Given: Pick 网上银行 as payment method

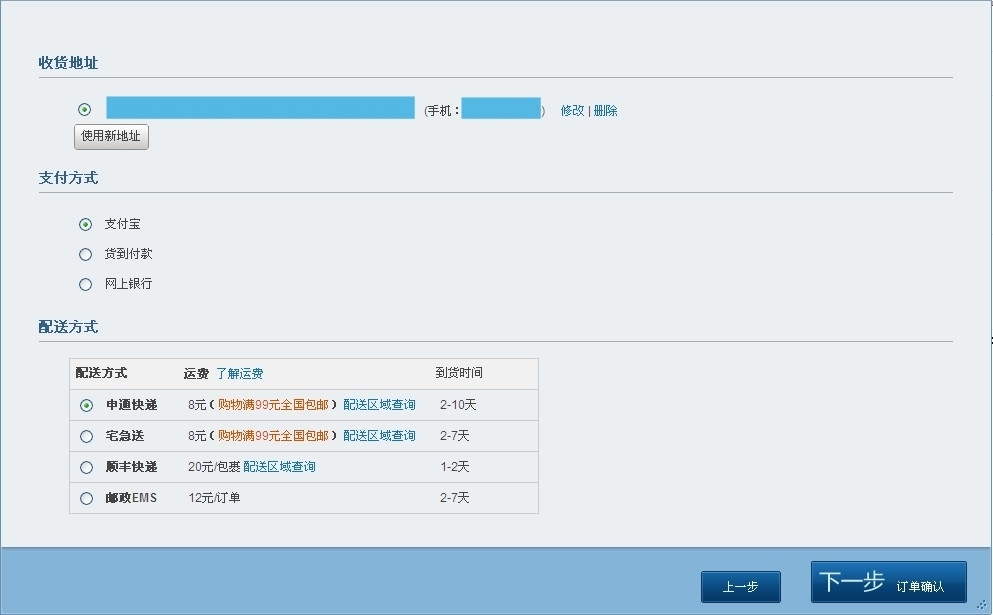Looking at the screenshot, I should pos(85,284).
